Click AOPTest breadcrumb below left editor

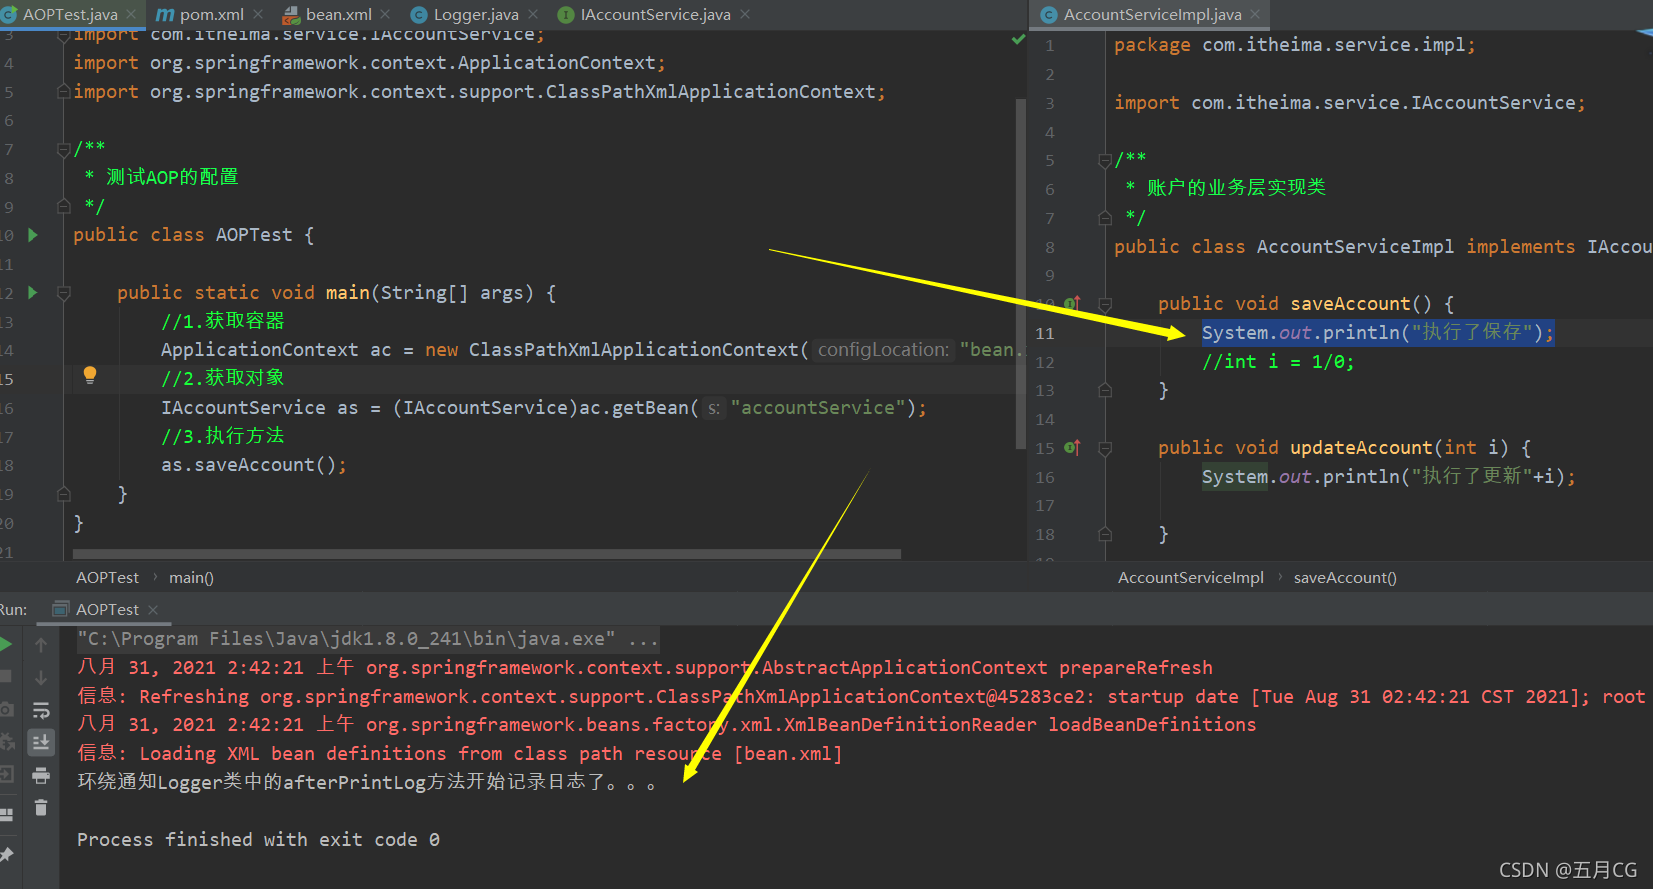tap(107, 578)
